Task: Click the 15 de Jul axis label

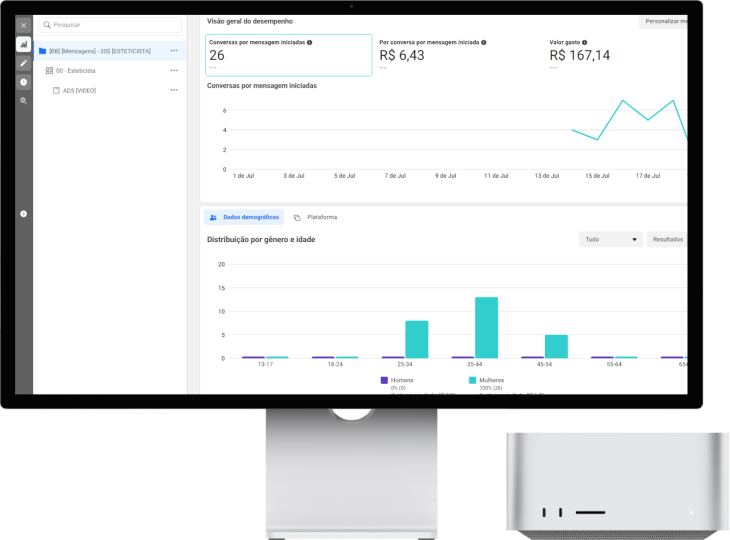Action: coord(597,176)
